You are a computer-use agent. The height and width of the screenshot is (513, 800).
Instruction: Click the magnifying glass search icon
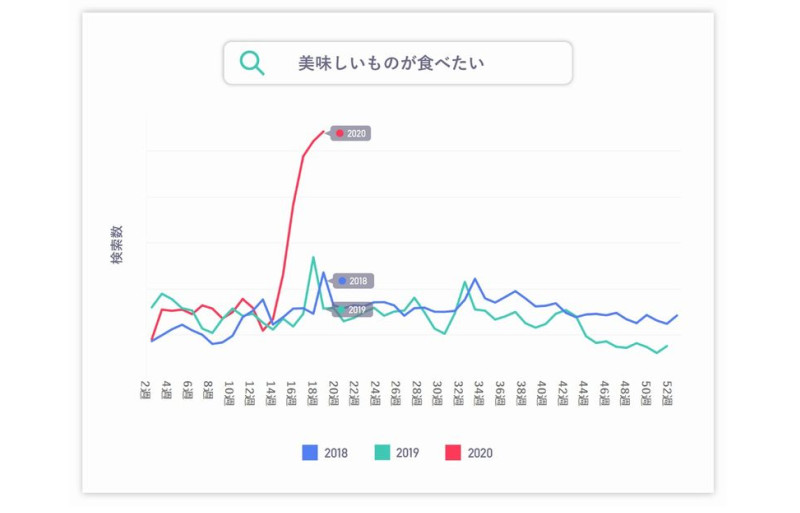[252, 63]
